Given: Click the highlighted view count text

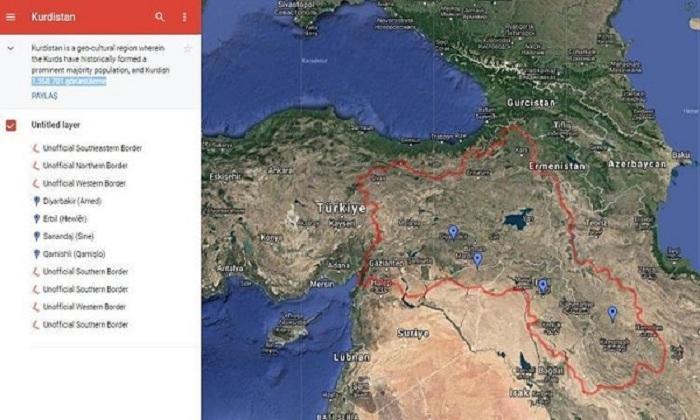Looking at the screenshot, I should [x=68, y=82].
